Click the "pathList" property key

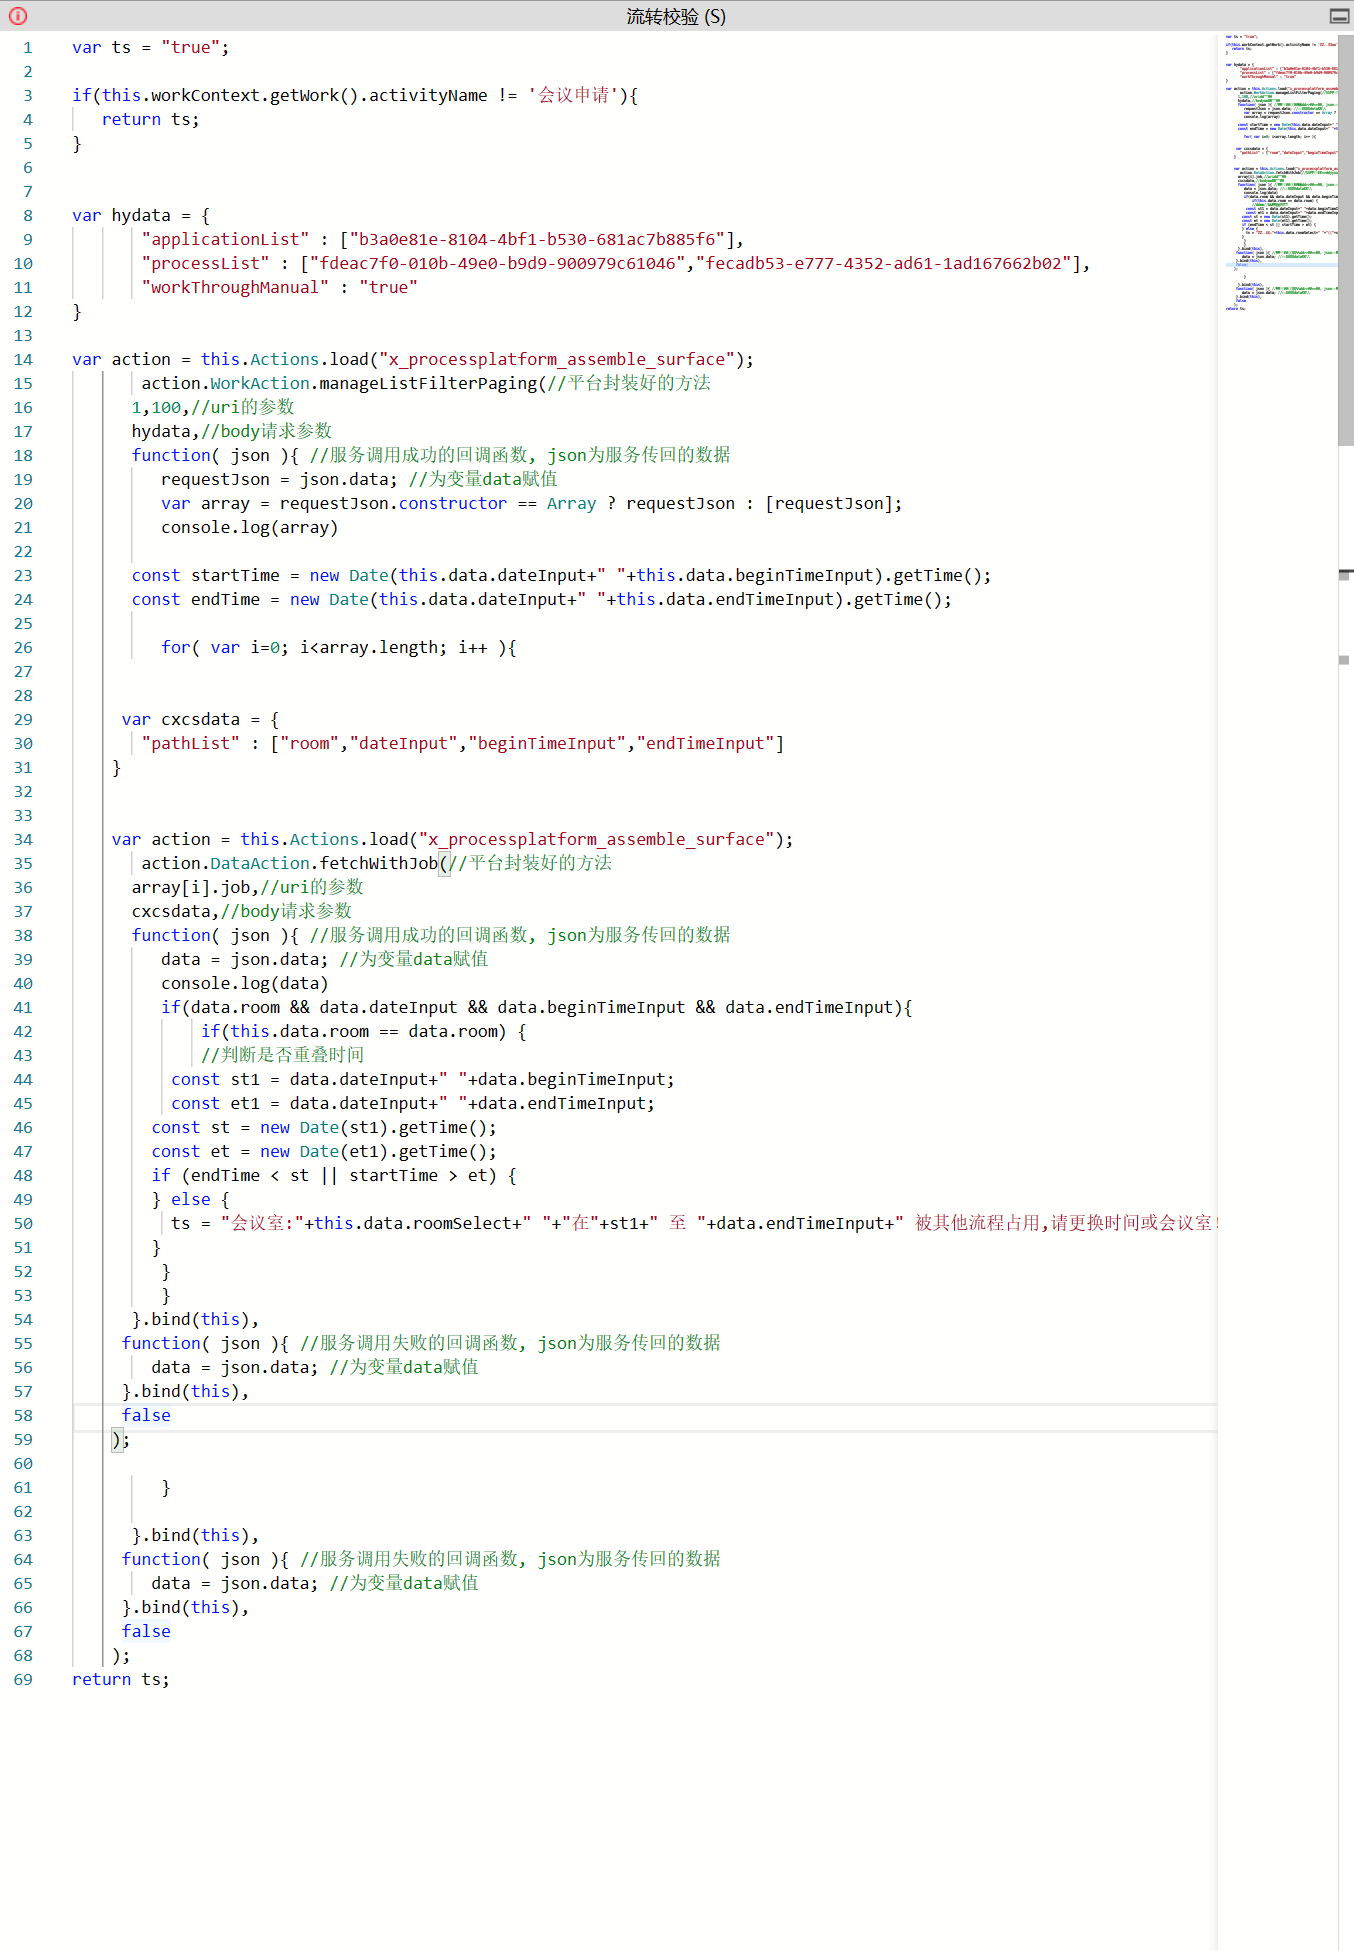click(x=190, y=744)
